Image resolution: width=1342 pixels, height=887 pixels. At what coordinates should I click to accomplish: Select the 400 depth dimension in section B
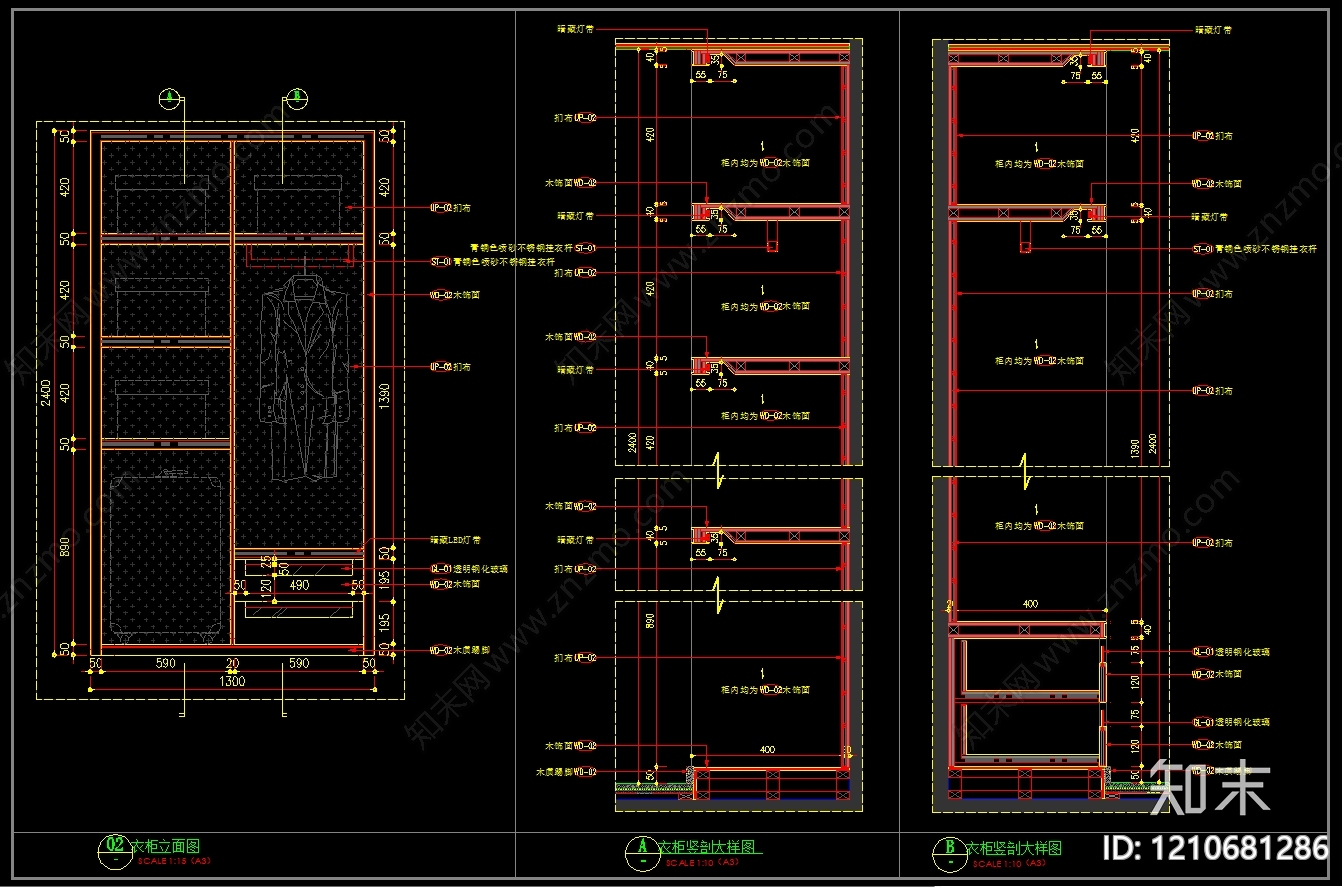[1031, 604]
